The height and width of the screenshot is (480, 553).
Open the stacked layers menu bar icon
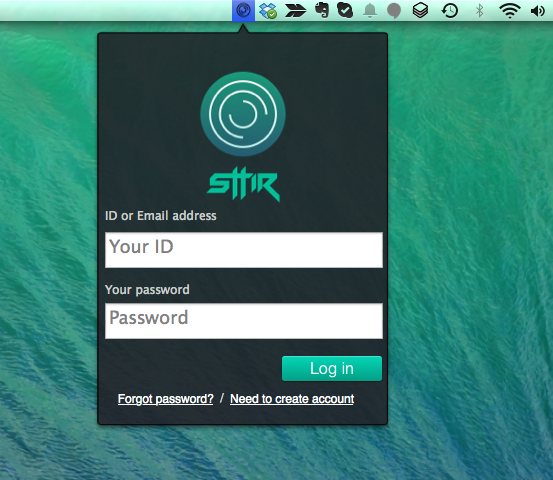[420, 11]
